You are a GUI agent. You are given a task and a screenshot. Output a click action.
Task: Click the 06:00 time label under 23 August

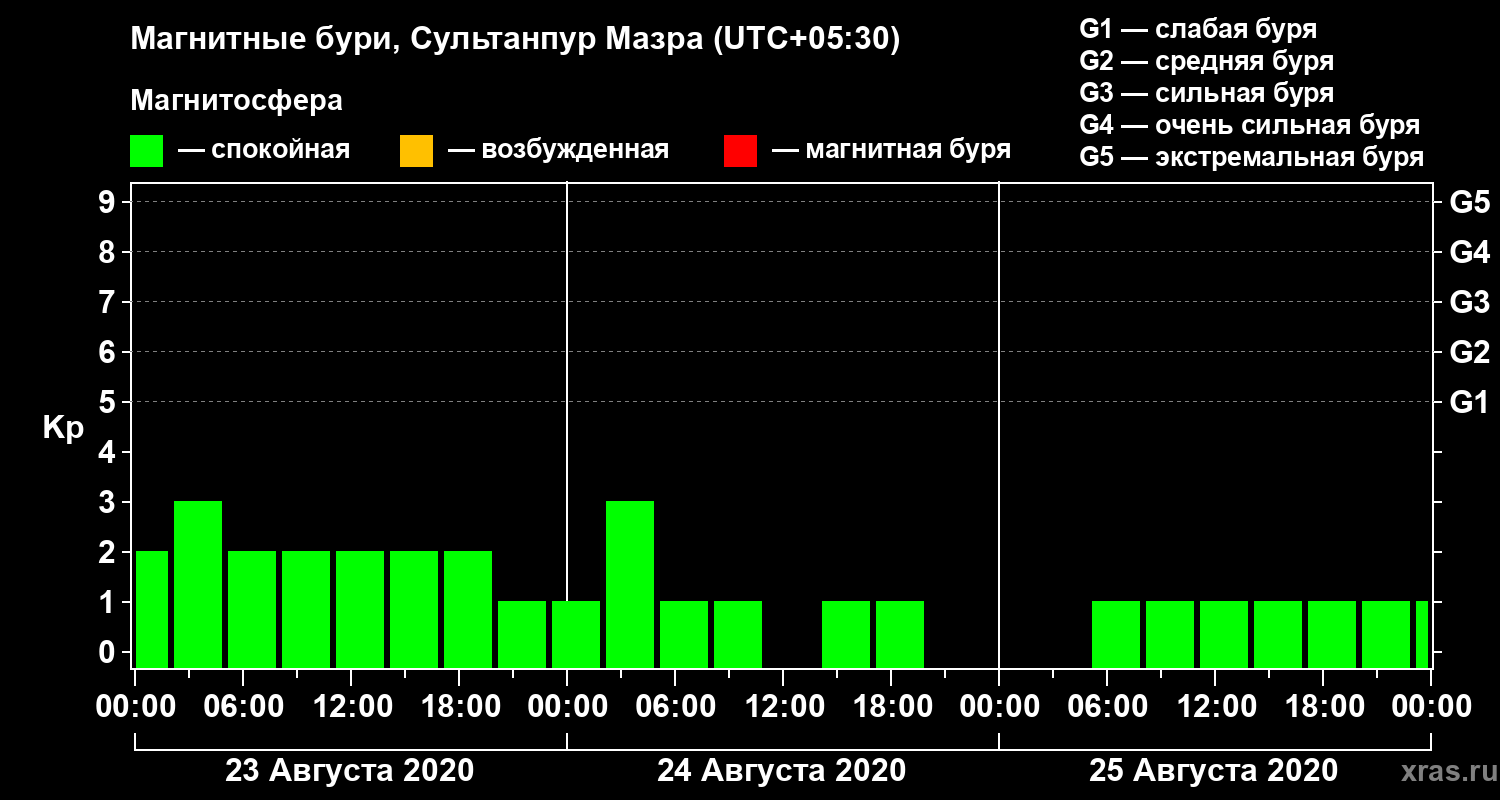tap(244, 707)
